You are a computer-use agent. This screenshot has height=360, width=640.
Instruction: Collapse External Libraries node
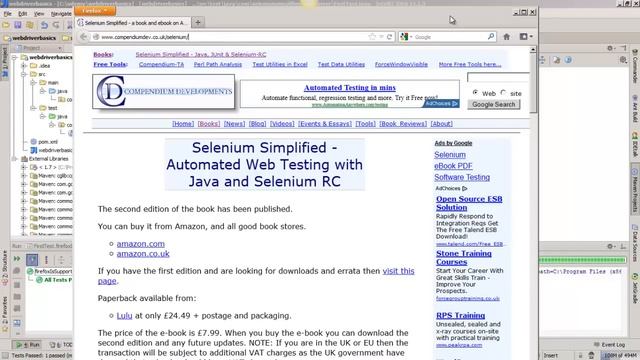pyautogui.click(x=15, y=159)
